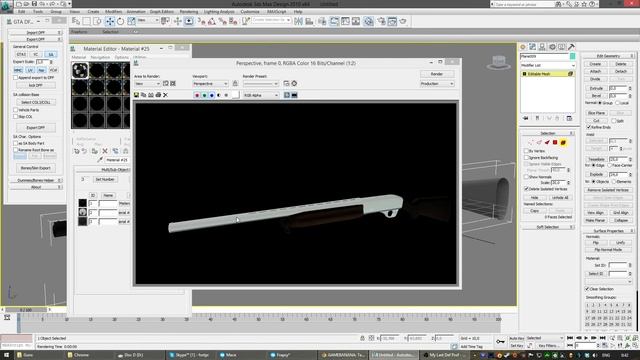Toggle By Vertex checkbox
This screenshot has height=360, width=640.
[527, 151]
